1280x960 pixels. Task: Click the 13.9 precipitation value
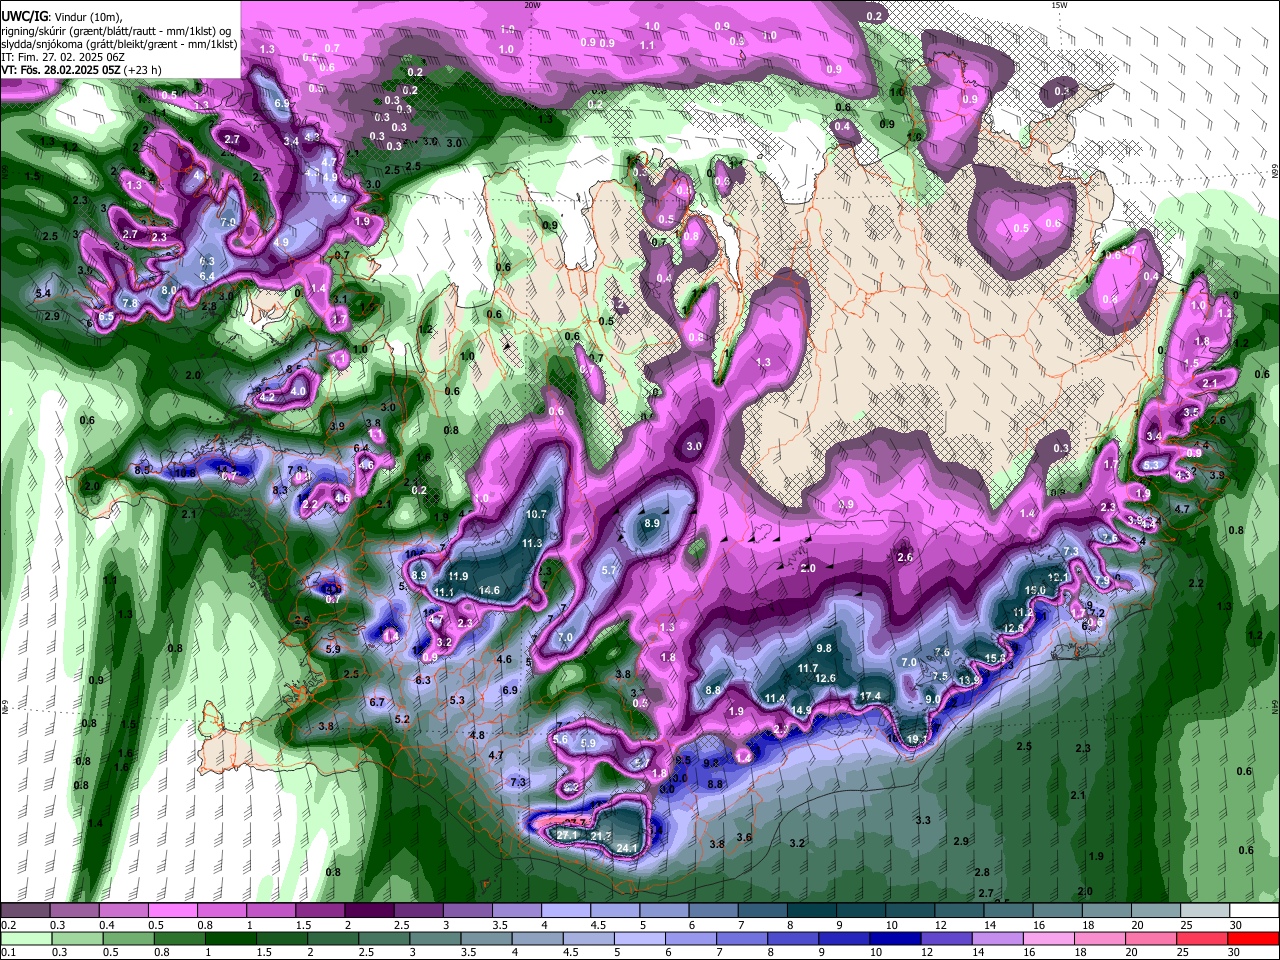coord(969,680)
